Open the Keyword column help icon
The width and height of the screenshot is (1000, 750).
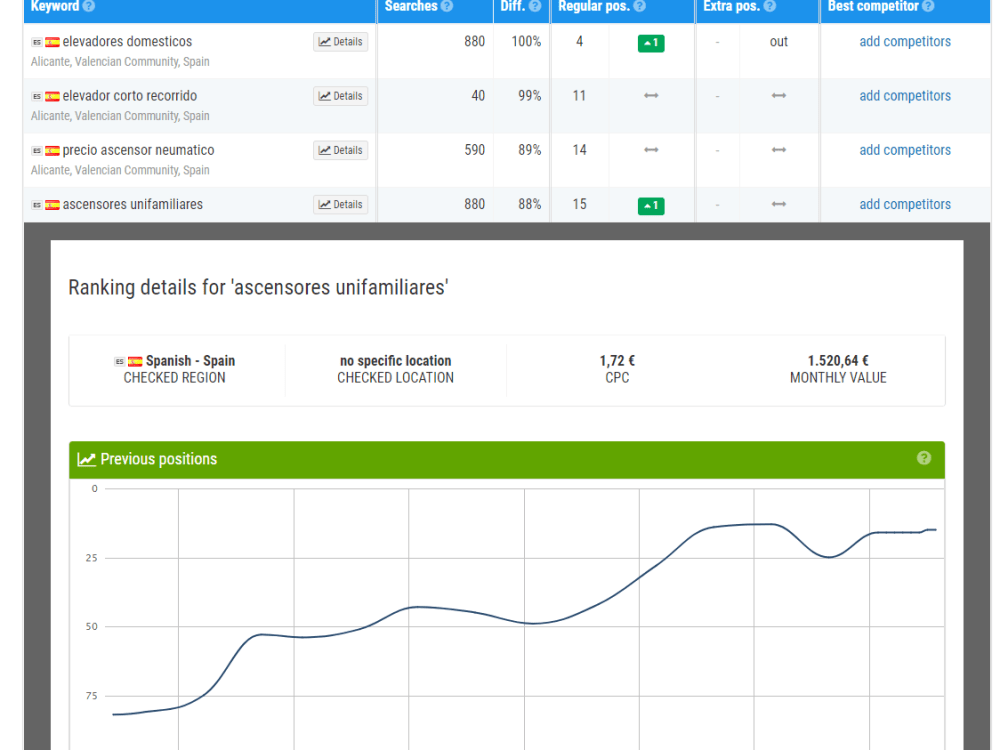89,6
